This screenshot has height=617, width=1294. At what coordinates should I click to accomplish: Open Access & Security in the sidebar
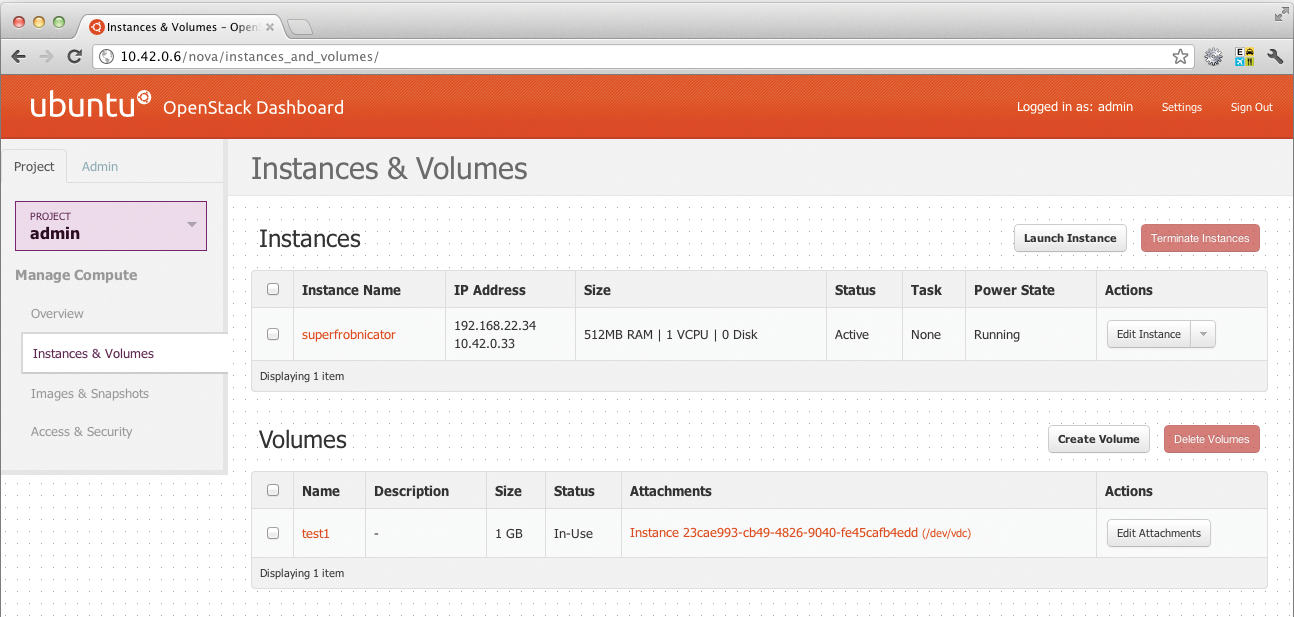[x=81, y=432]
